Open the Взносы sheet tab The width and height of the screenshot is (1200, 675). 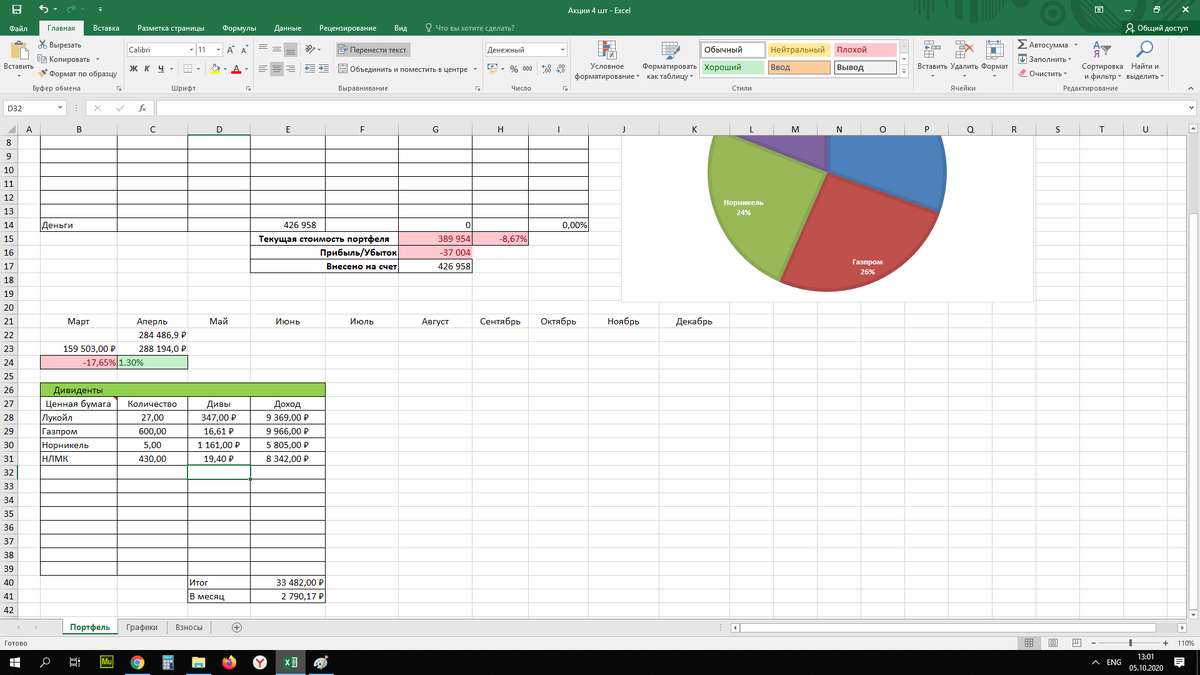click(189, 627)
